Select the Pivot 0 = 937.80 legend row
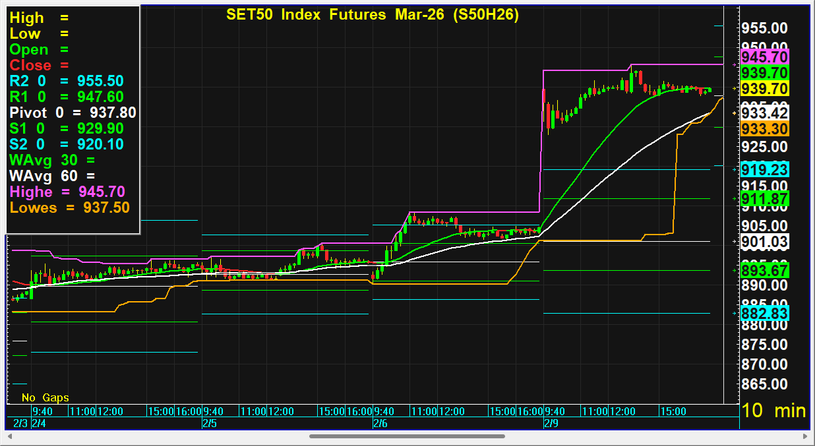815x446 pixels. coord(71,113)
